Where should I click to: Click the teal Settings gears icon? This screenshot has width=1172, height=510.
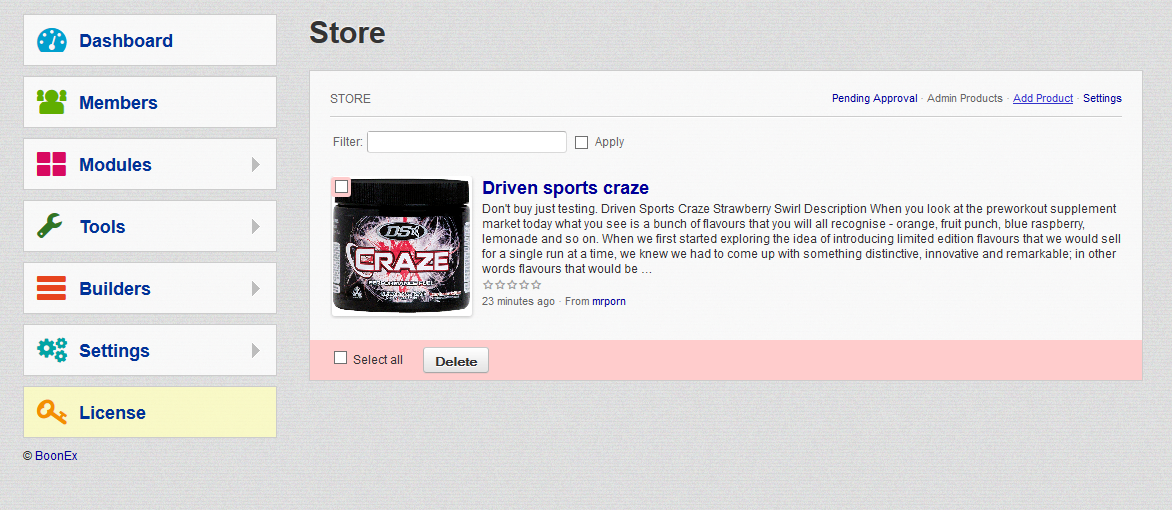click(x=52, y=349)
